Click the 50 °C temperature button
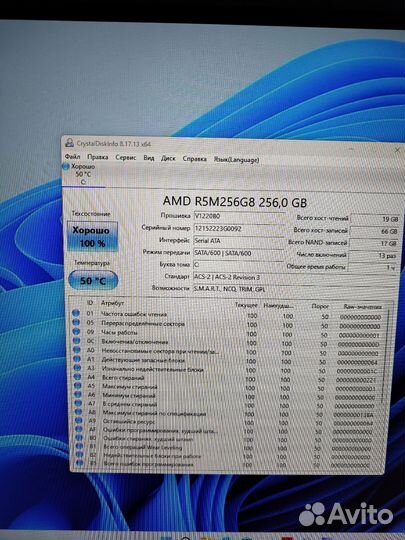The width and height of the screenshot is (405, 540). [x=93, y=280]
